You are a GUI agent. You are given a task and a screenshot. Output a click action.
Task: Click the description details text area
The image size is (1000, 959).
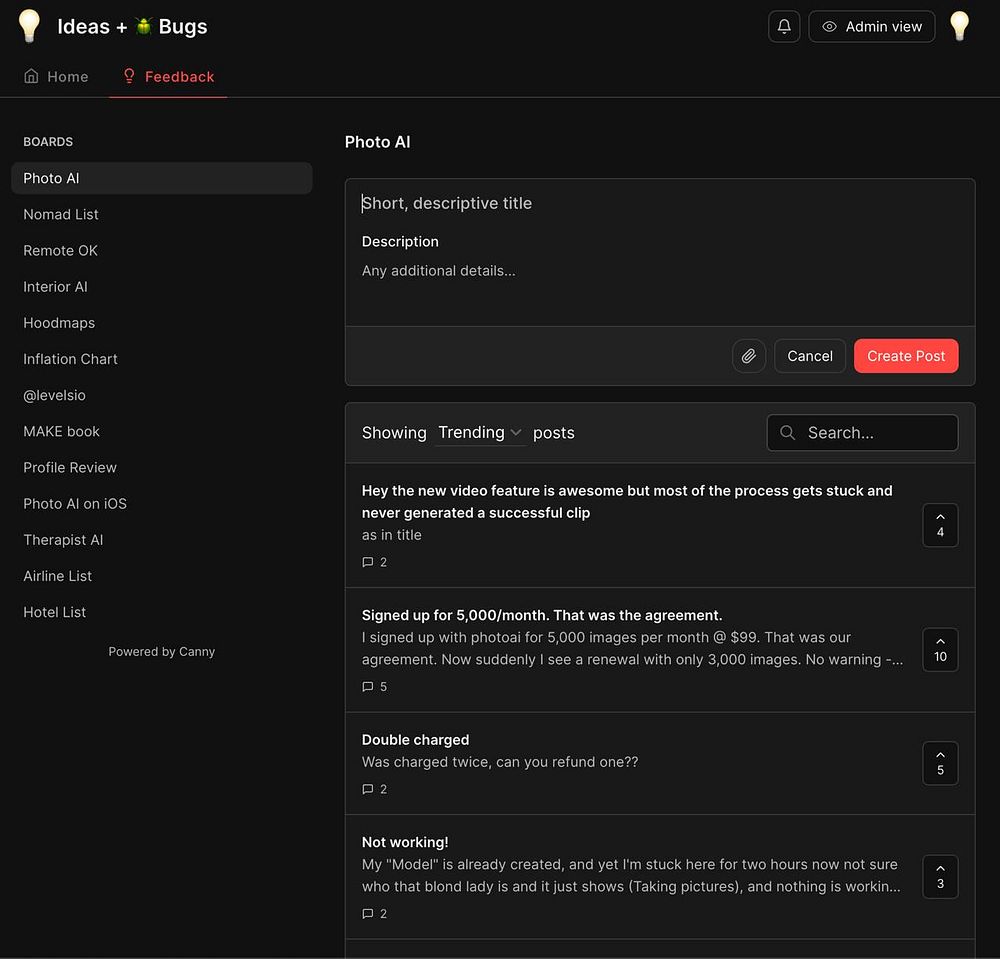659,285
